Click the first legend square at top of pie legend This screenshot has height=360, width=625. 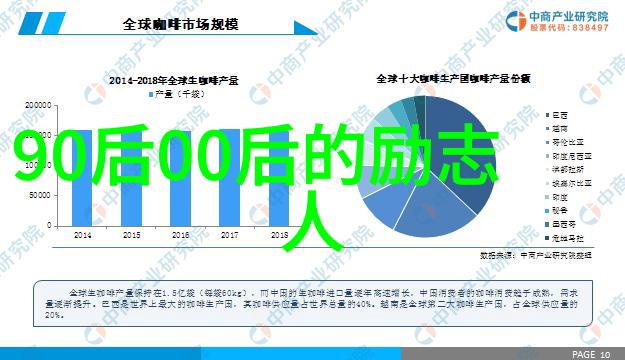tap(548, 115)
